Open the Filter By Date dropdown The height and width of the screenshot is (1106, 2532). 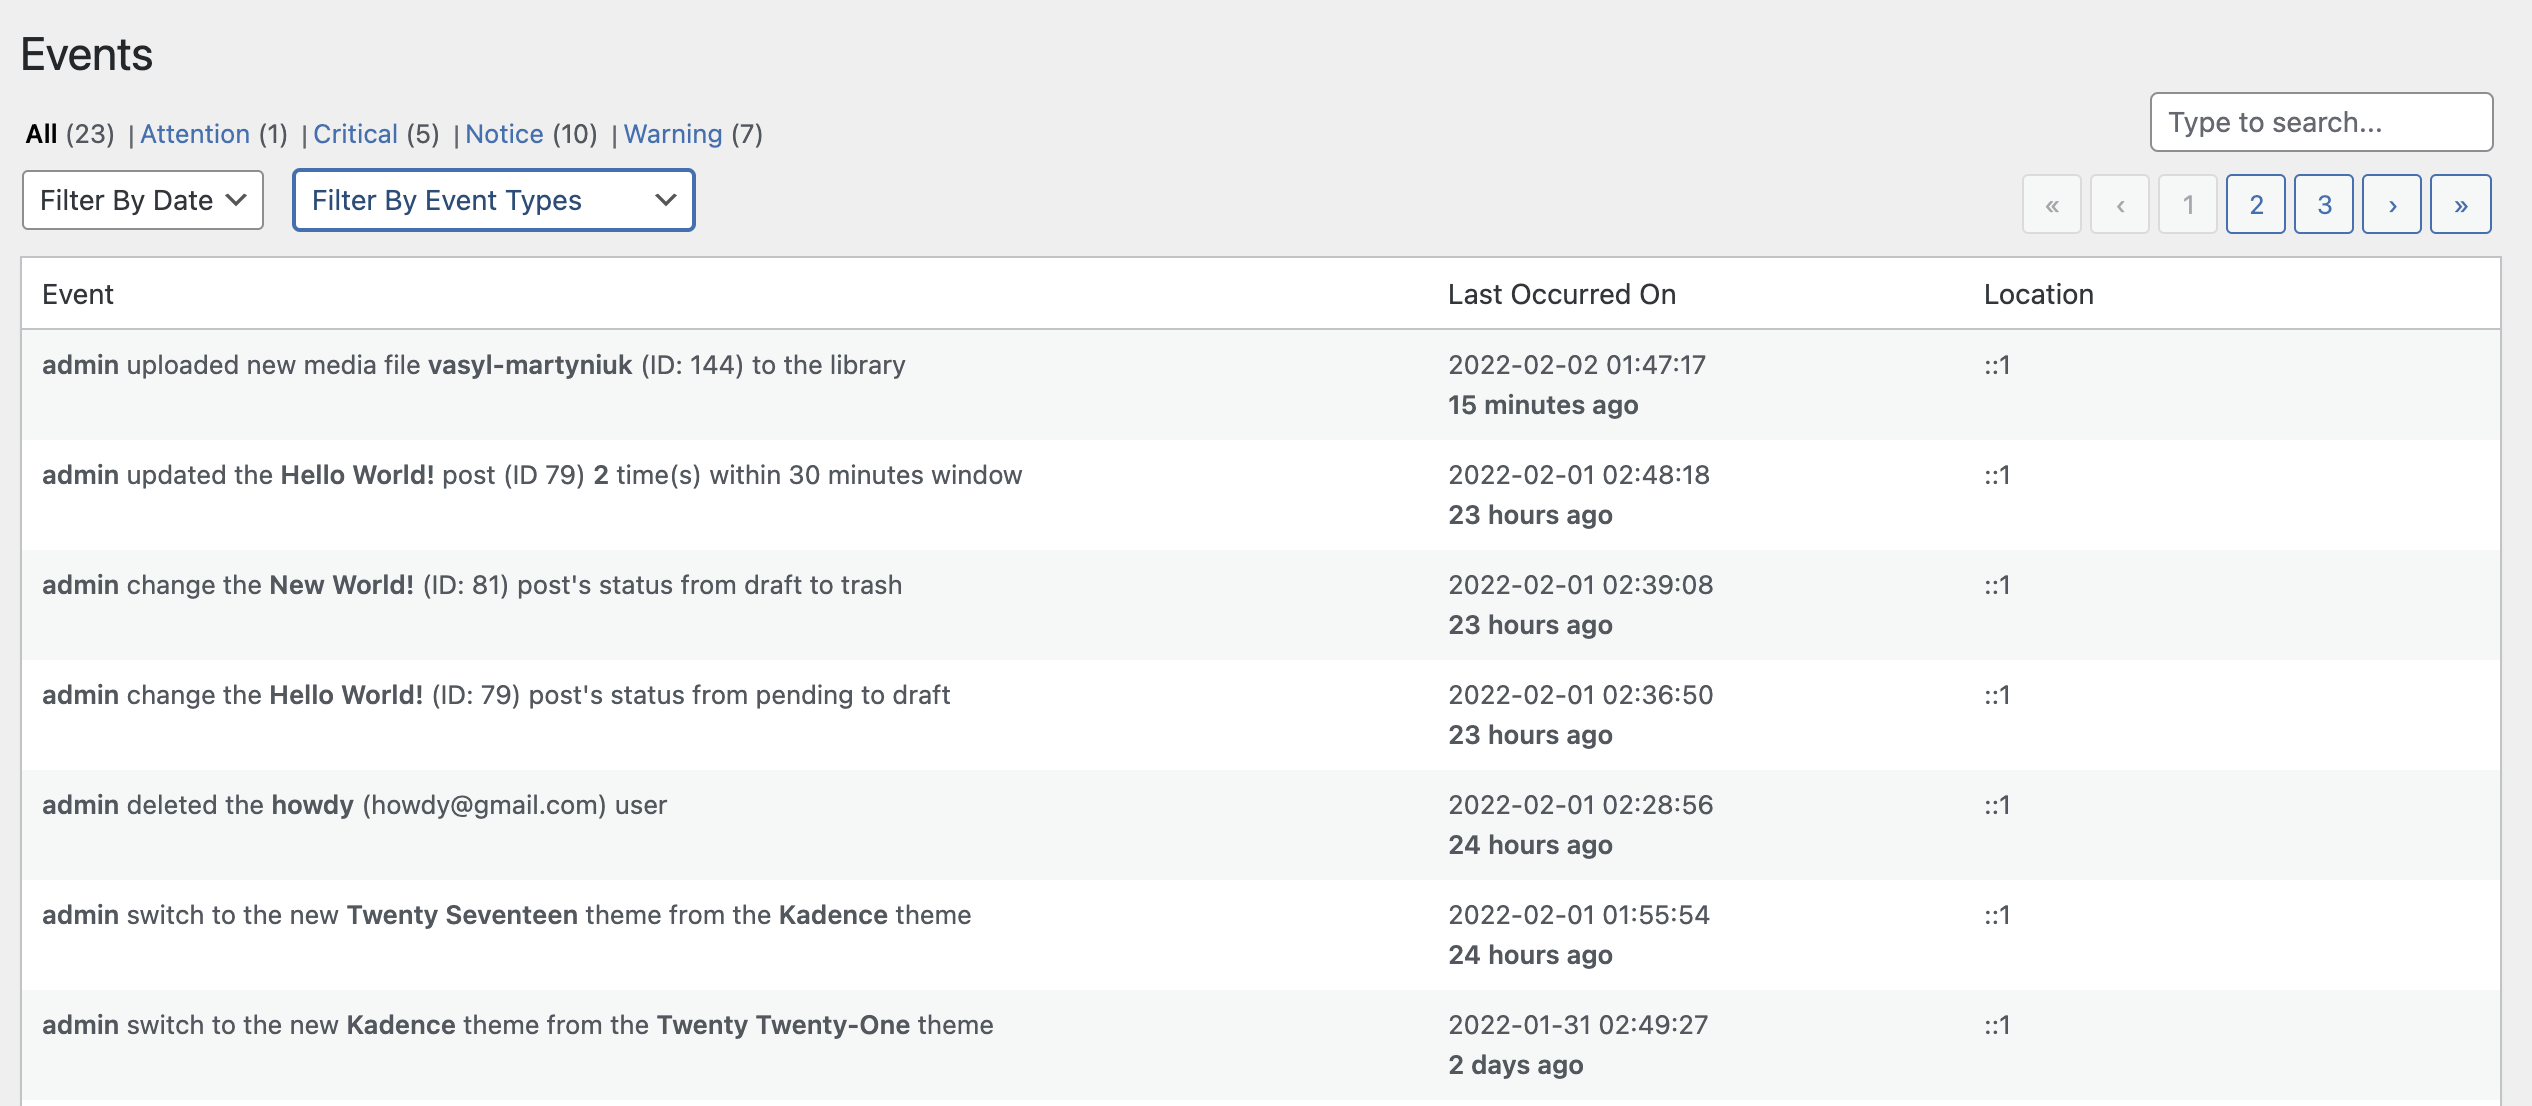click(144, 200)
